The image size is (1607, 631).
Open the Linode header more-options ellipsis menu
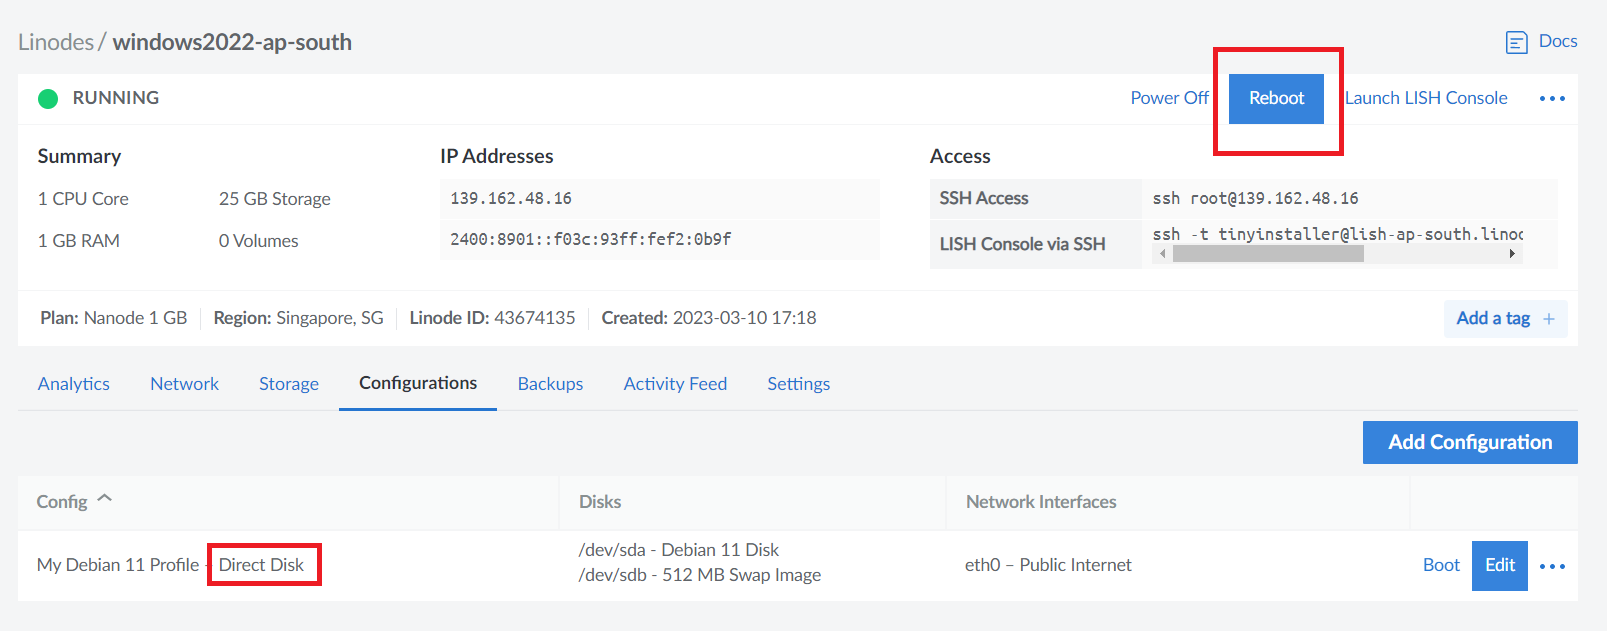tap(1552, 98)
